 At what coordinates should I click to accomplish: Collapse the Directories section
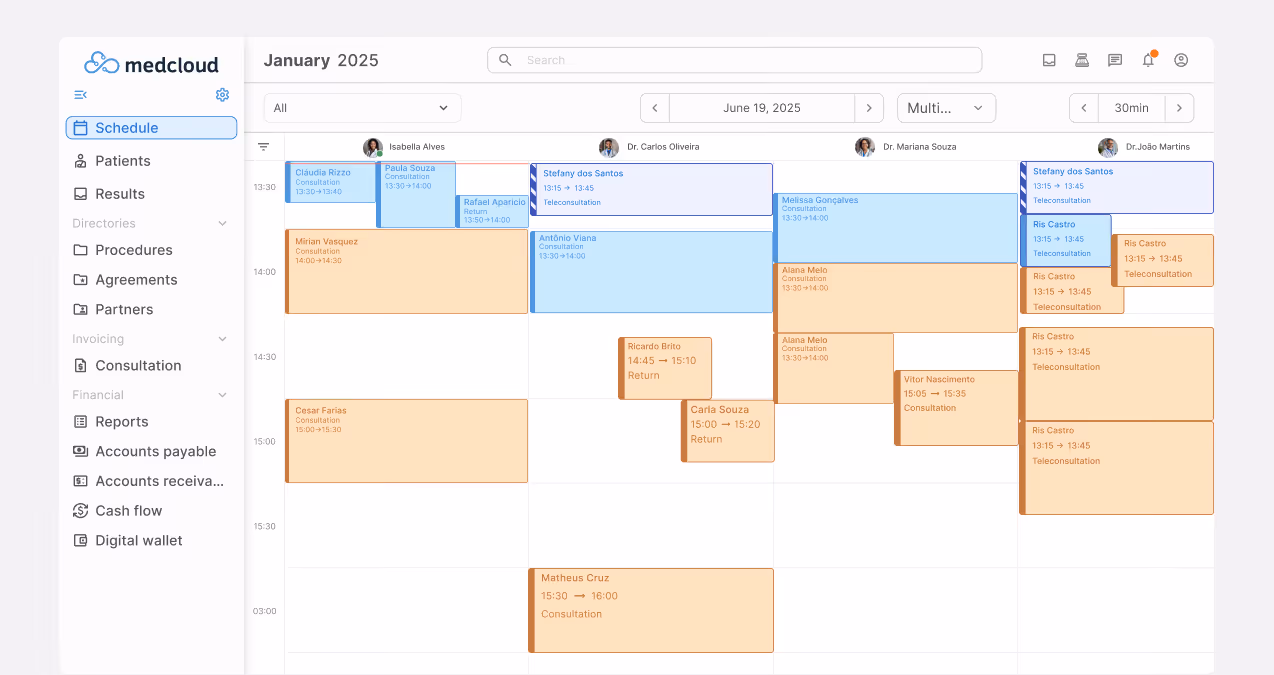click(222, 222)
